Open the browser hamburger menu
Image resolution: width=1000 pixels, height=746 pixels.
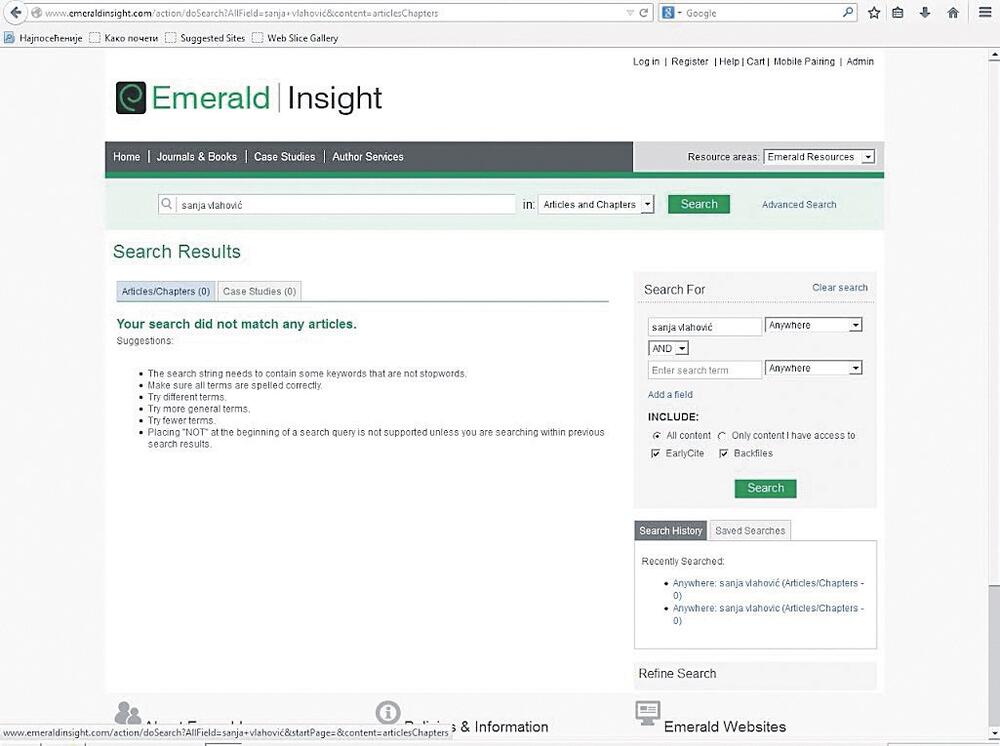pyautogui.click(x=984, y=13)
